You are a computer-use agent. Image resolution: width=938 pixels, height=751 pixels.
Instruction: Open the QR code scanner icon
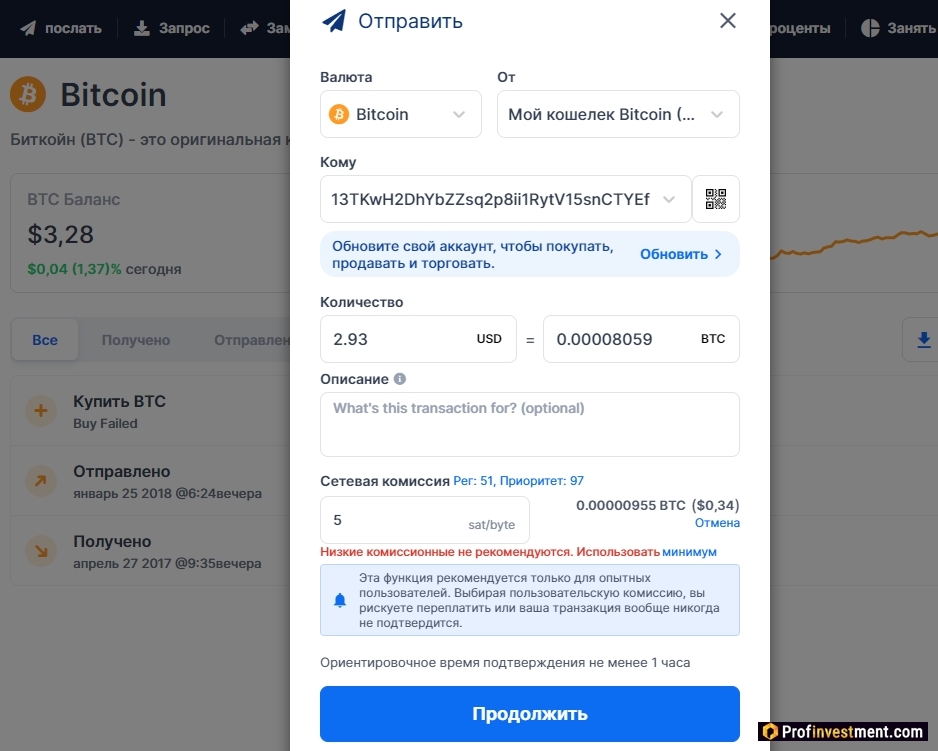[x=715, y=199]
